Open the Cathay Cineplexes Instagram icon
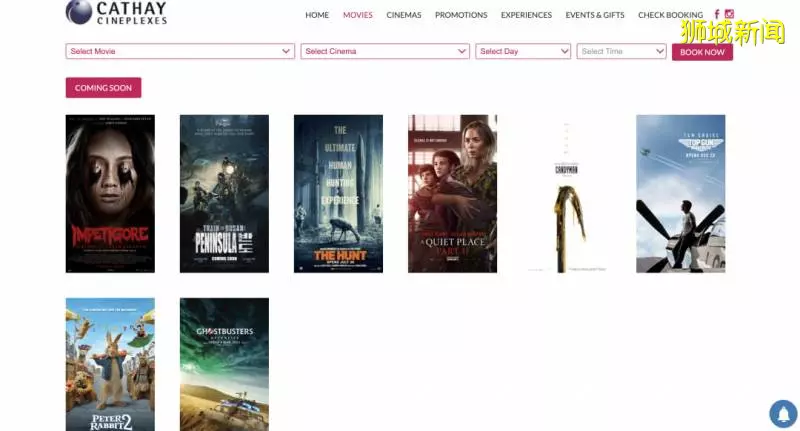This screenshot has height=431, width=800. coord(729,14)
